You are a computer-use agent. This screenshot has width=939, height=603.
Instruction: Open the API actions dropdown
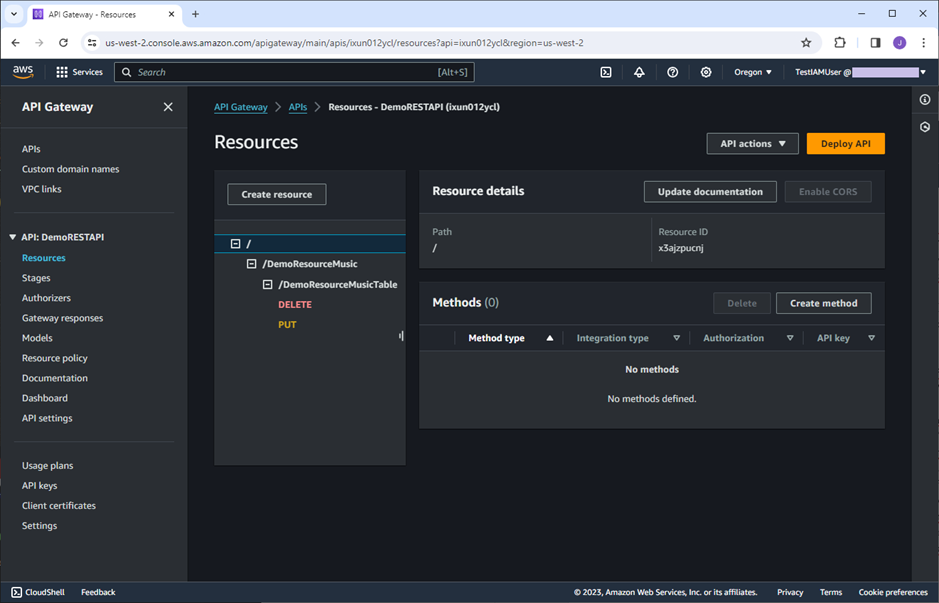pos(753,144)
